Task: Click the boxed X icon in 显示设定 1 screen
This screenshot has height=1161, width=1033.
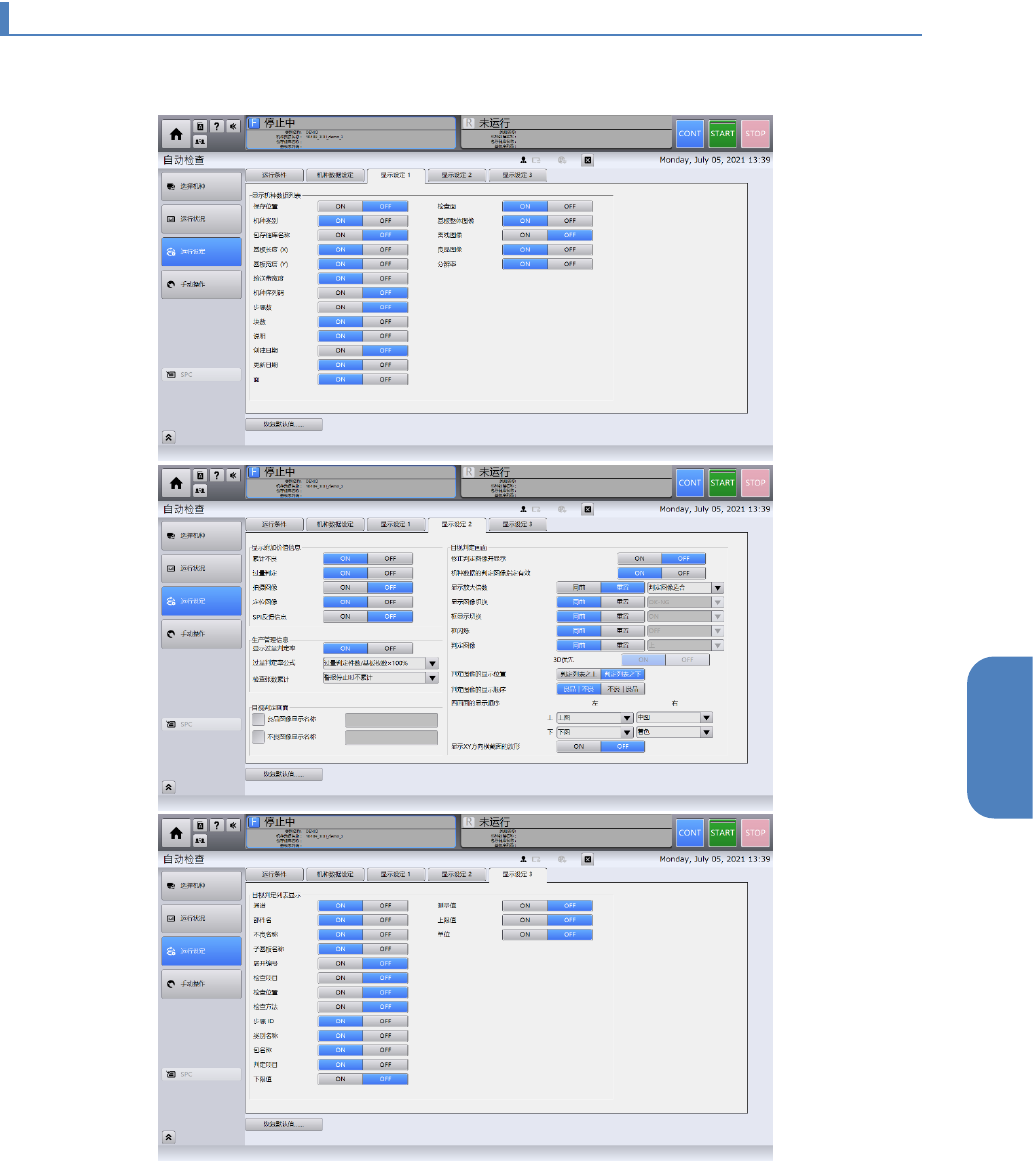Action: point(587,160)
